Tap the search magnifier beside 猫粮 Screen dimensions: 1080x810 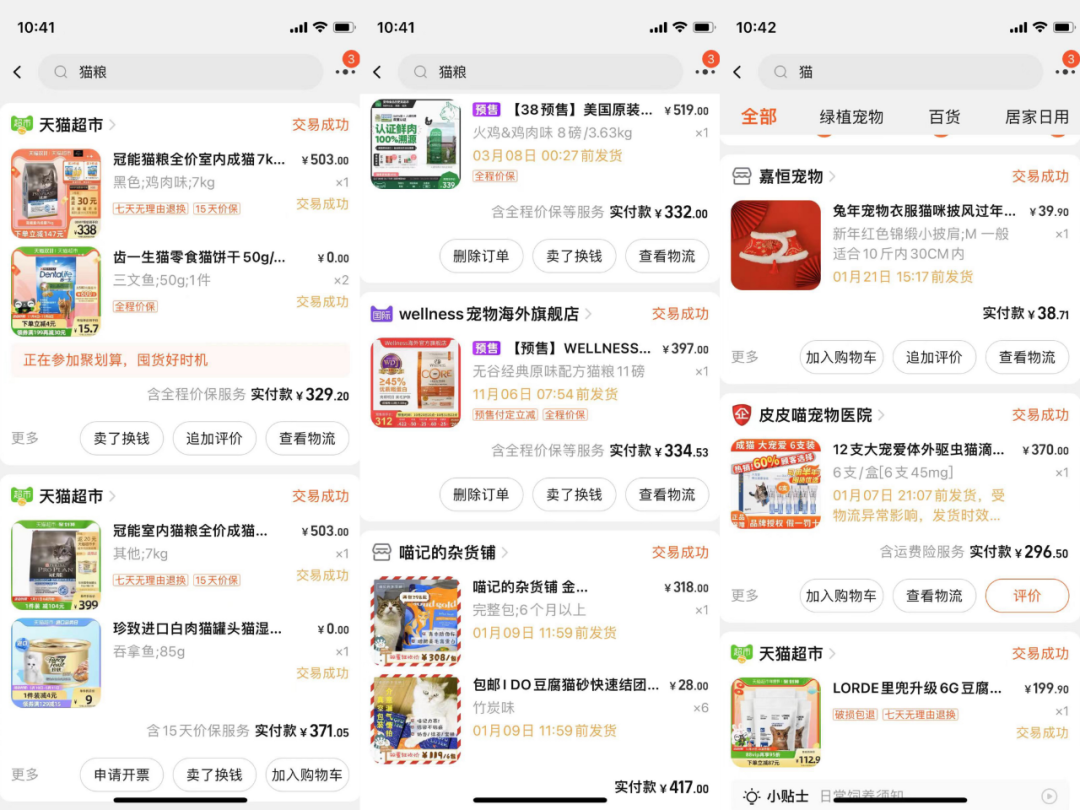tap(63, 72)
